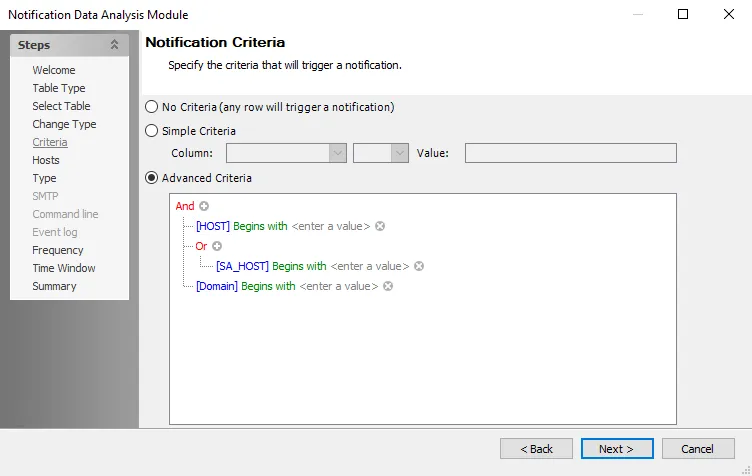The width and height of the screenshot is (752, 476).
Task: Click the plus icon next to And
Action: tap(204, 206)
